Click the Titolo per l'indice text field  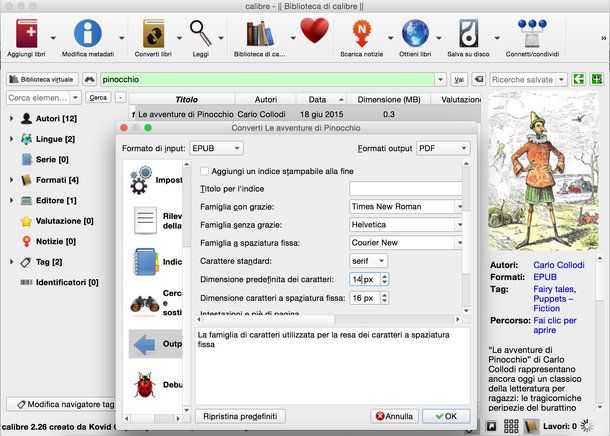click(x=406, y=189)
